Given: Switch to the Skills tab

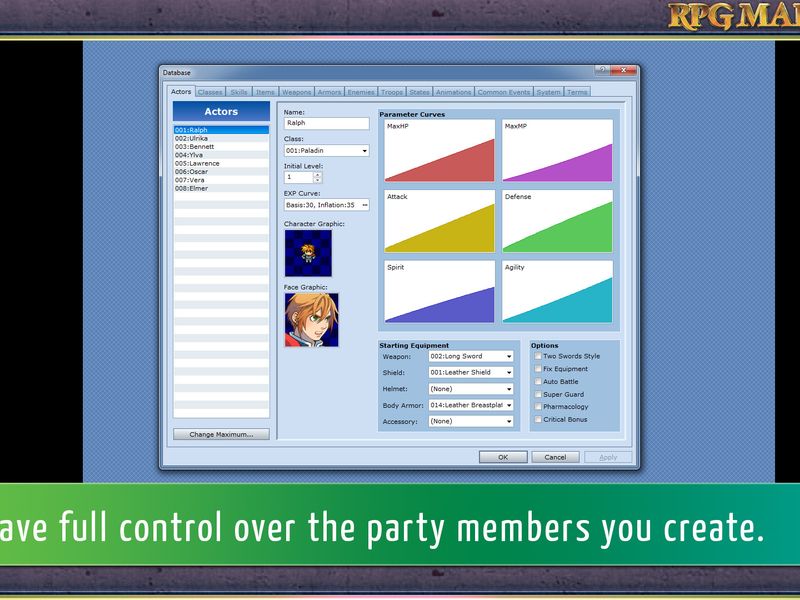Looking at the screenshot, I should 238,92.
